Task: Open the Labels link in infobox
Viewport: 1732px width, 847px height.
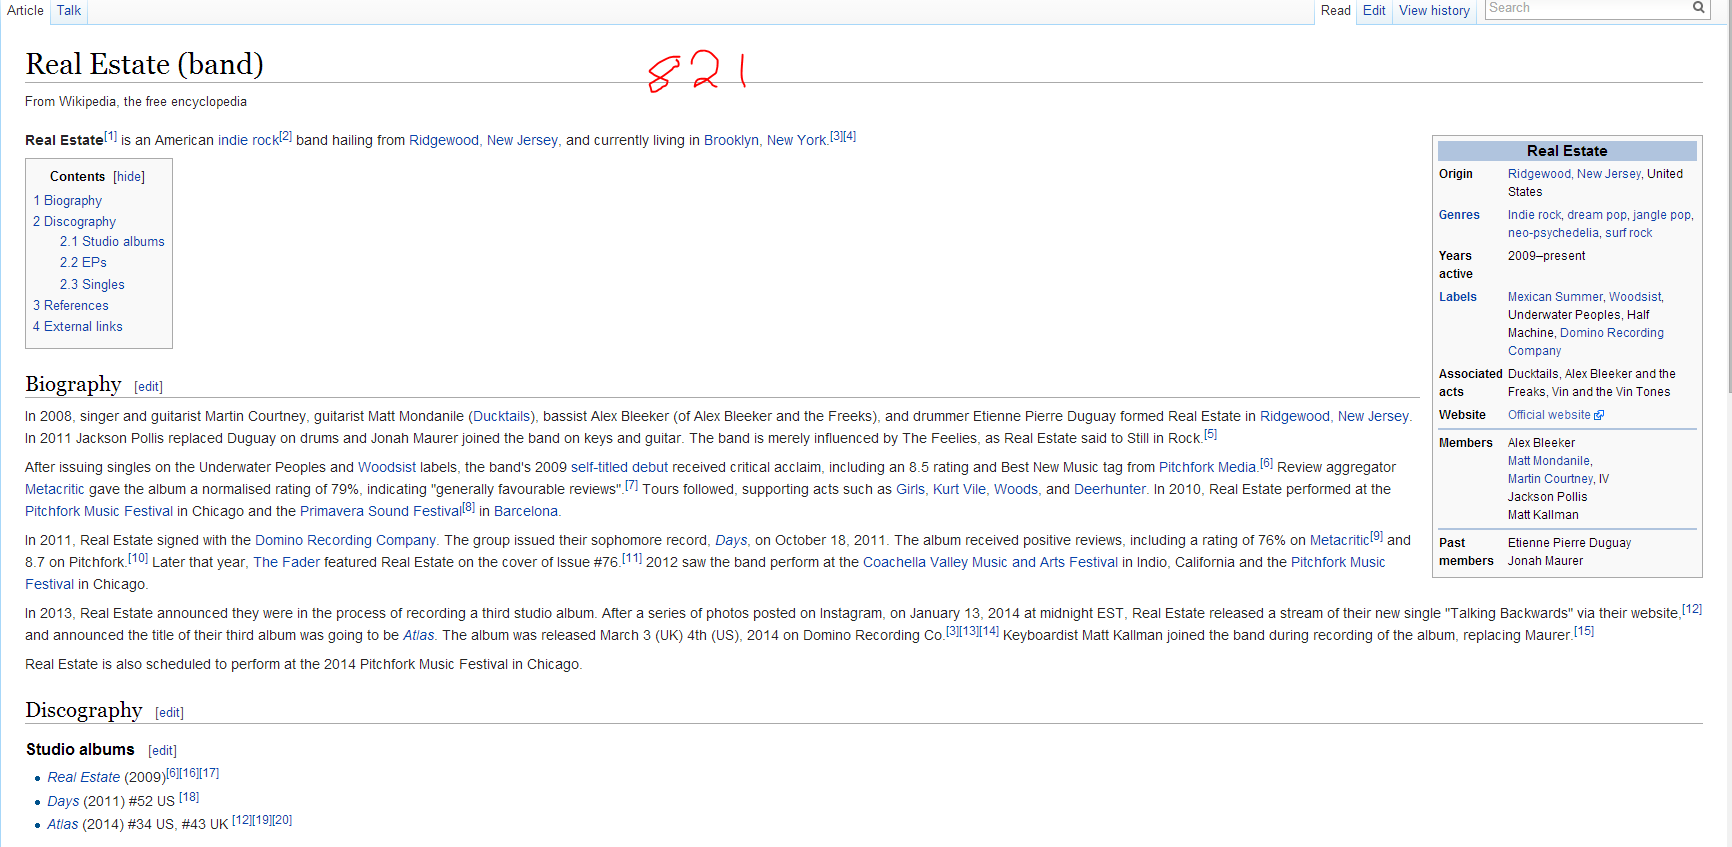Action: (x=1458, y=297)
